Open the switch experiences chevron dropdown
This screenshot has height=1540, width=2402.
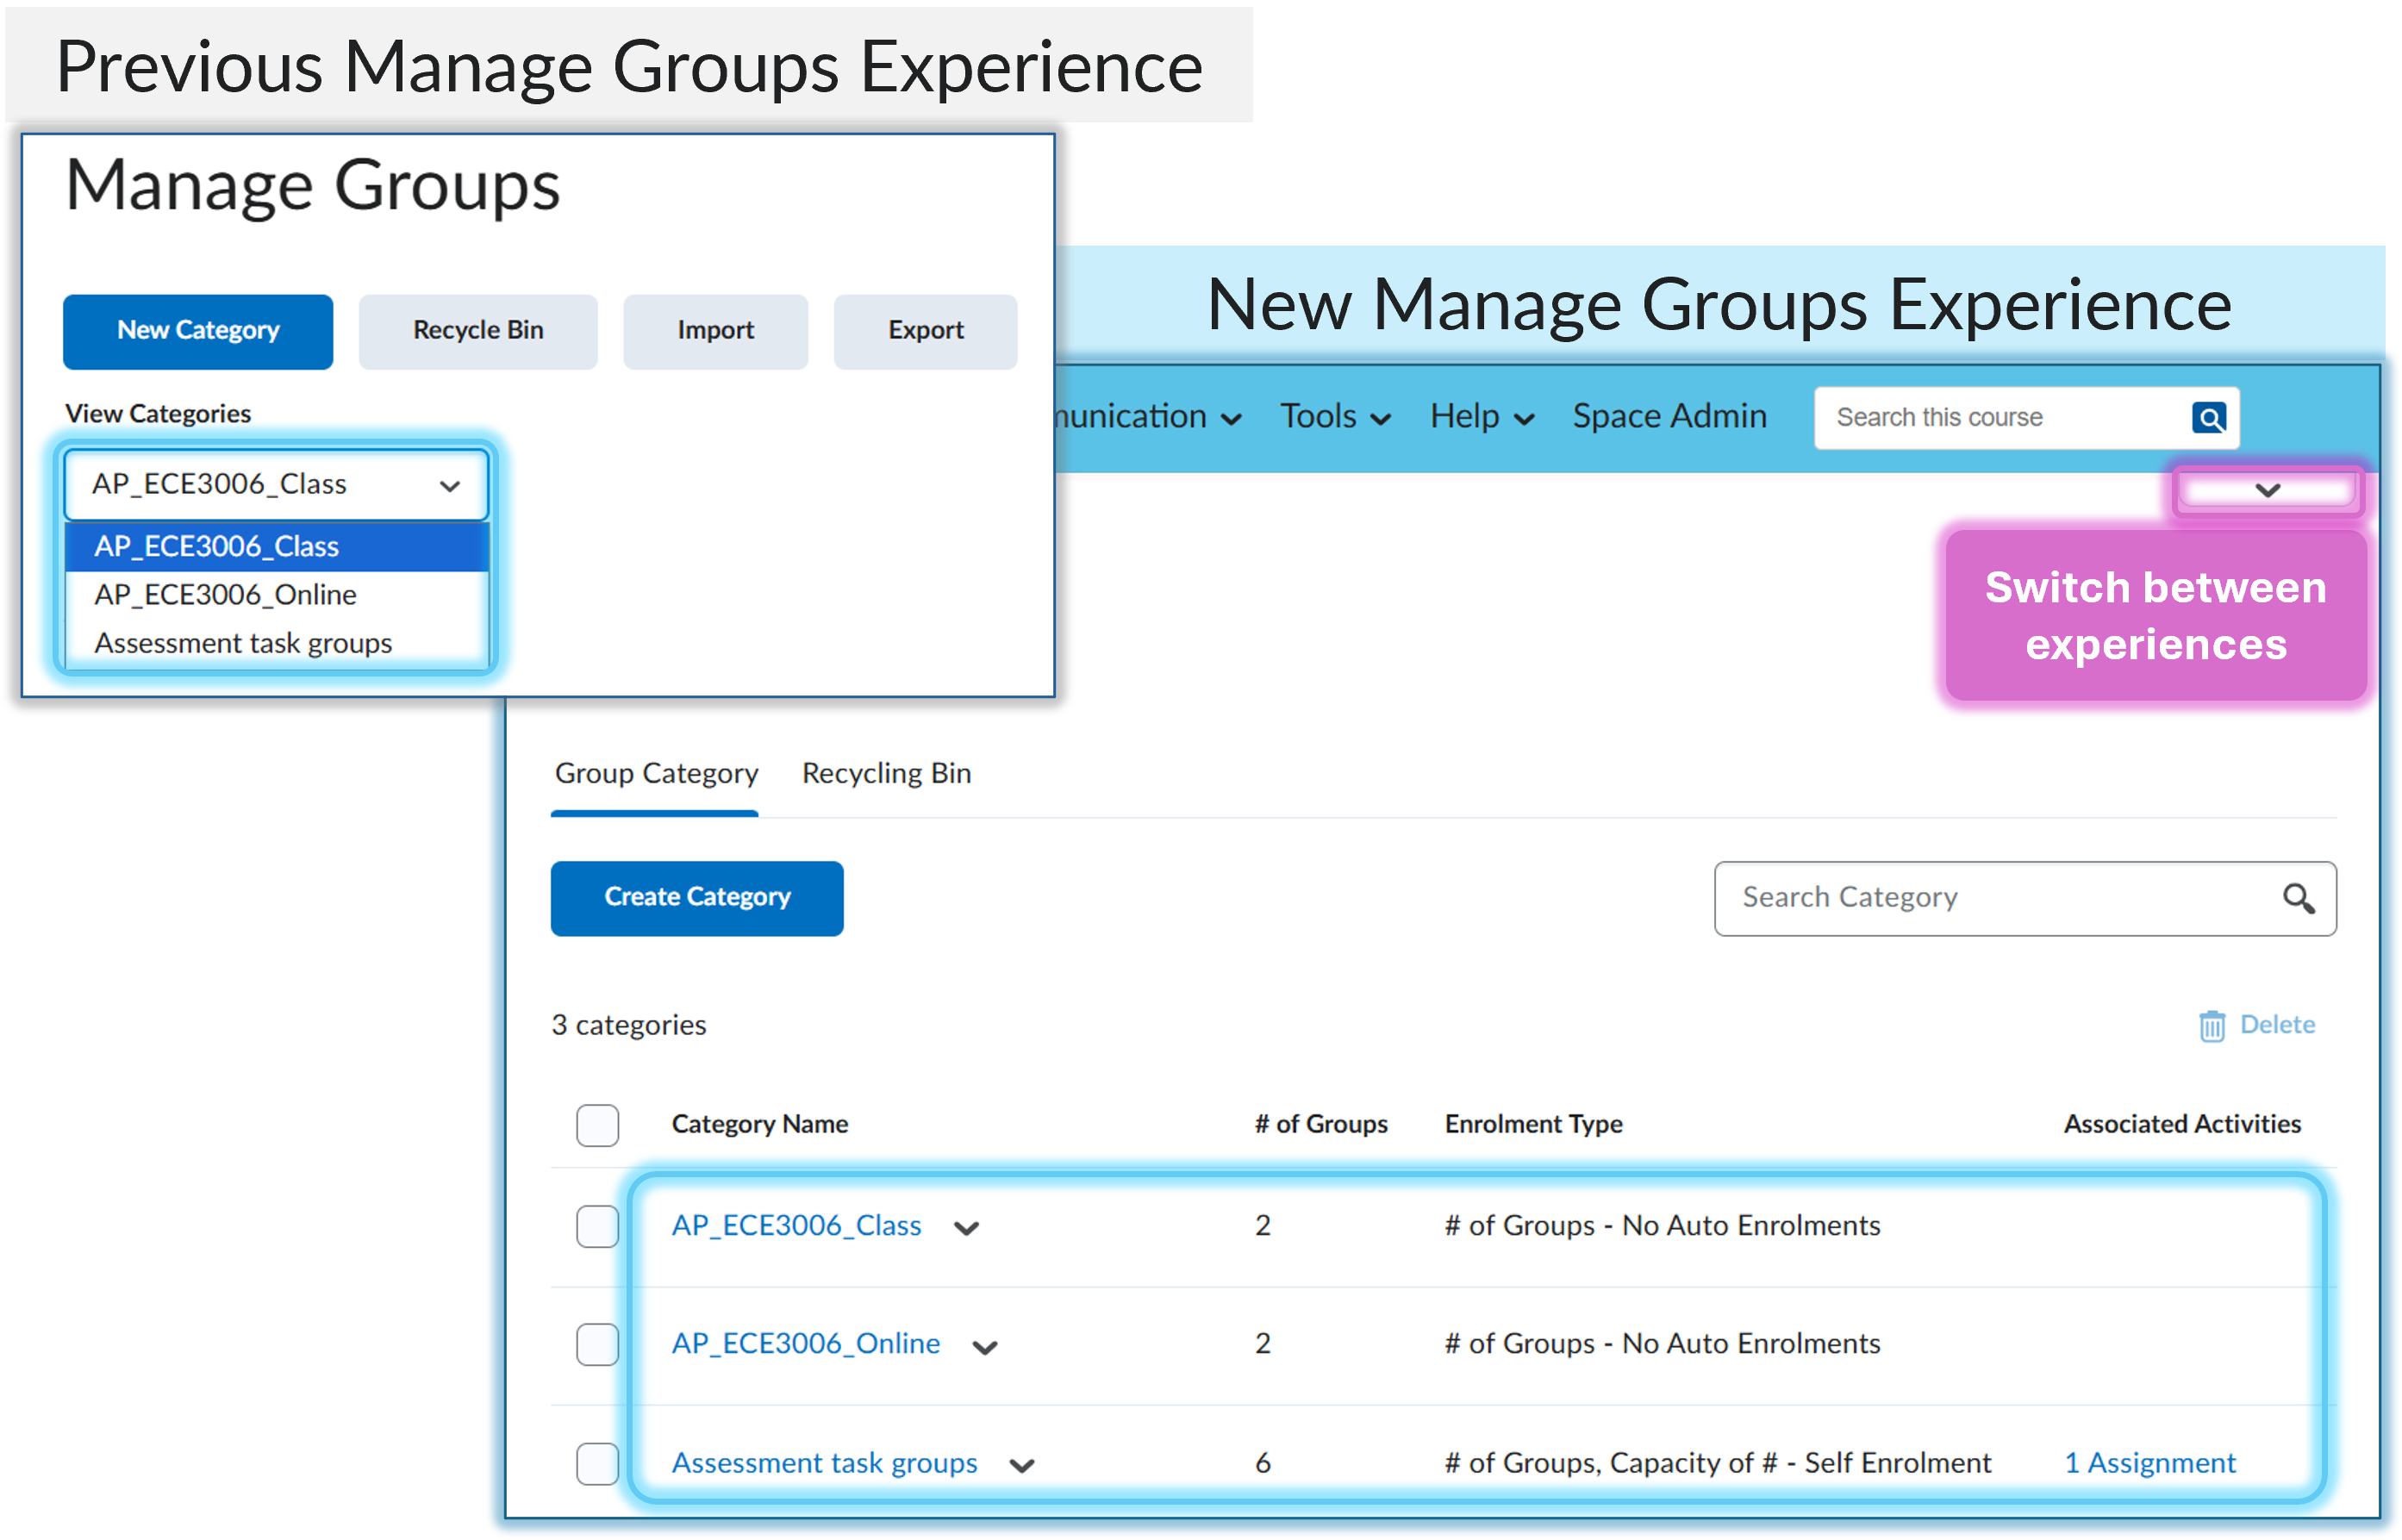(2267, 490)
